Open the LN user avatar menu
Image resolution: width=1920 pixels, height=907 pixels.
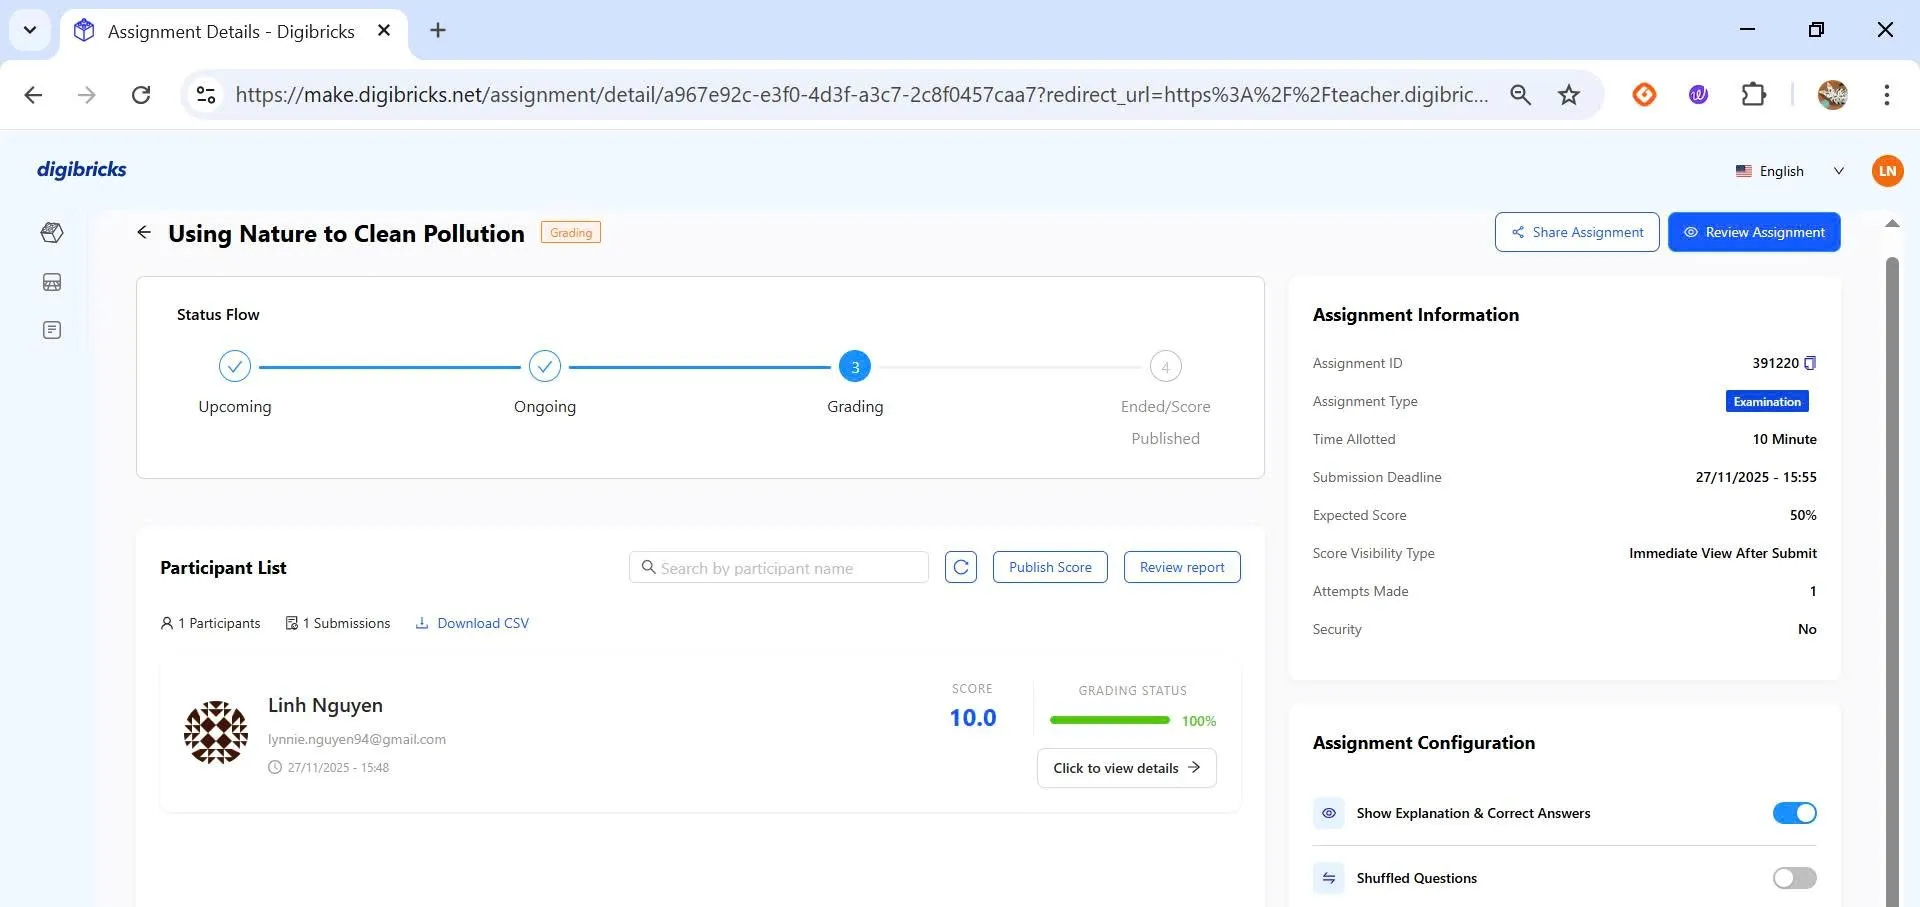pyautogui.click(x=1887, y=171)
